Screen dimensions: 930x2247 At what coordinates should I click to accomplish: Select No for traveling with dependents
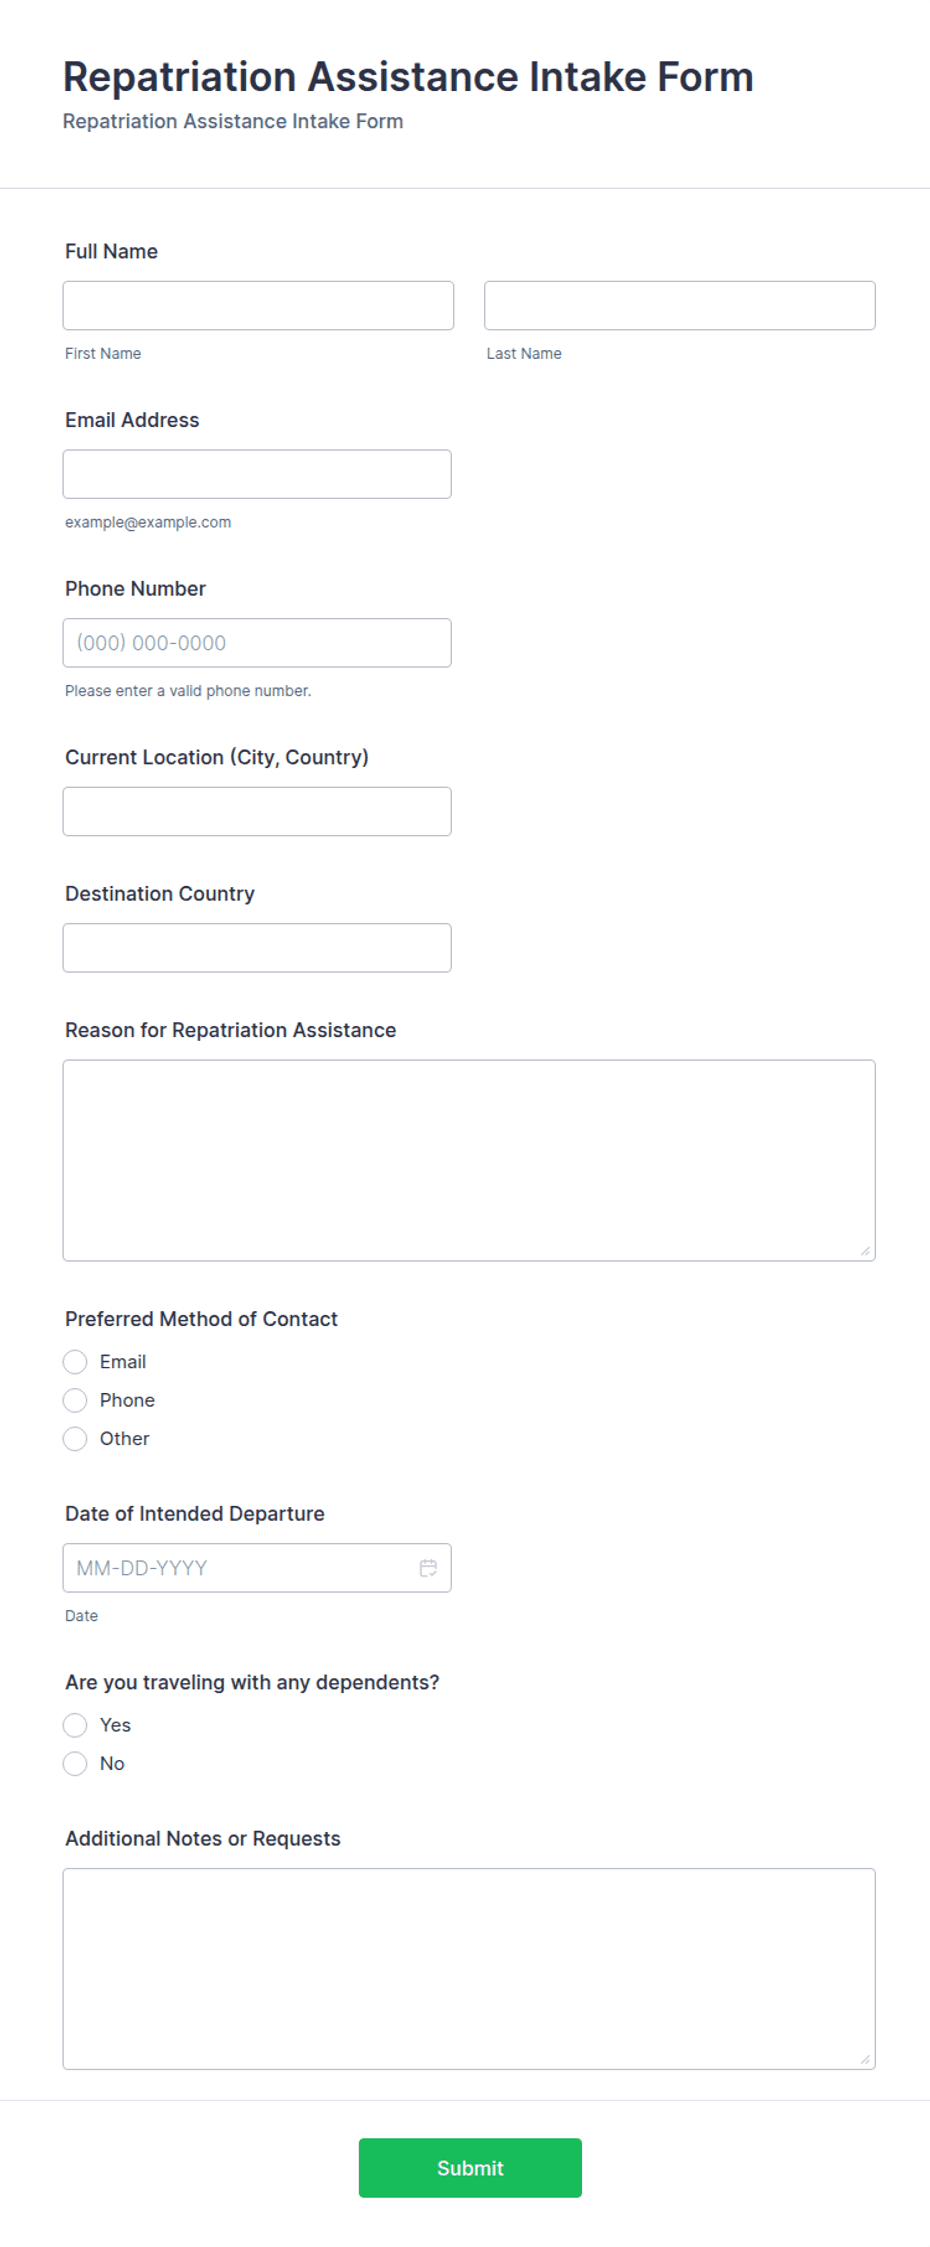coord(75,1763)
